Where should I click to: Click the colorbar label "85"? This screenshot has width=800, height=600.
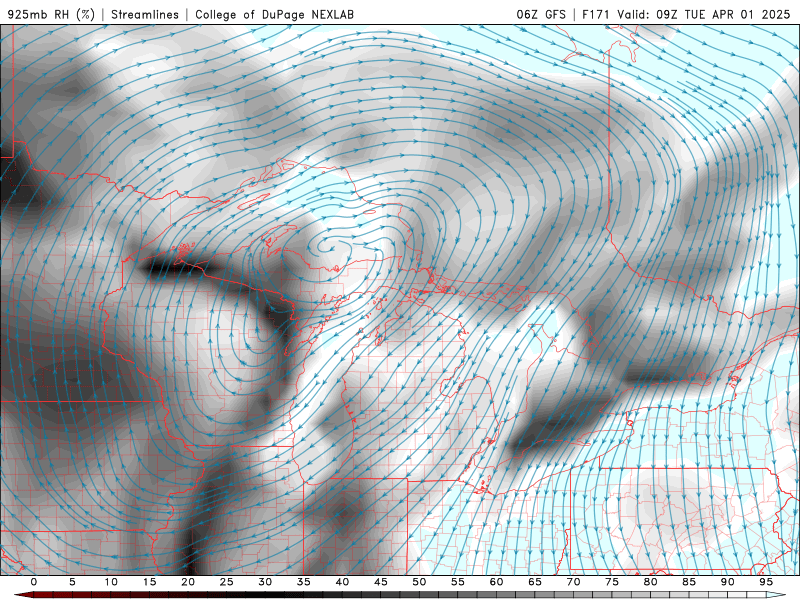(x=689, y=582)
